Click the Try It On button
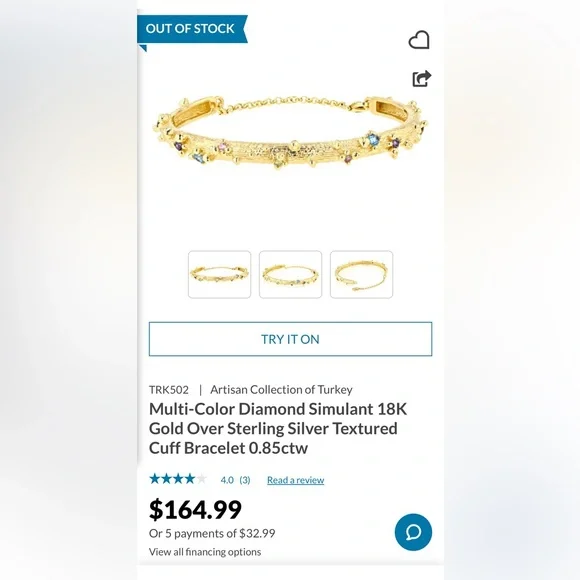Image resolution: width=580 pixels, height=580 pixels. pyautogui.click(x=290, y=339)
